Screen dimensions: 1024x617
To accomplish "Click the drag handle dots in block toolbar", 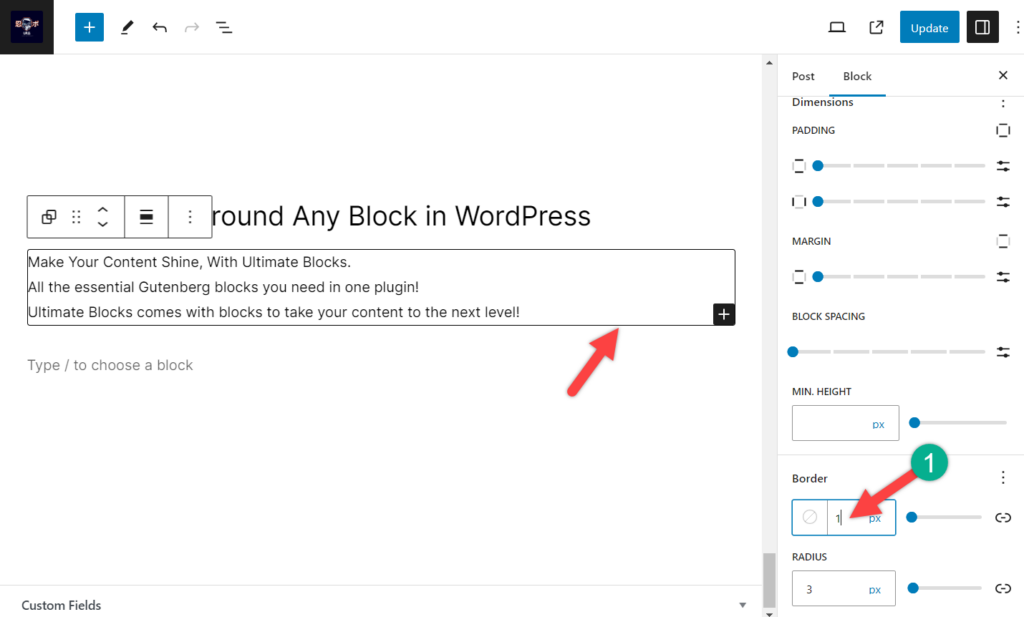I will coord(77,217).
